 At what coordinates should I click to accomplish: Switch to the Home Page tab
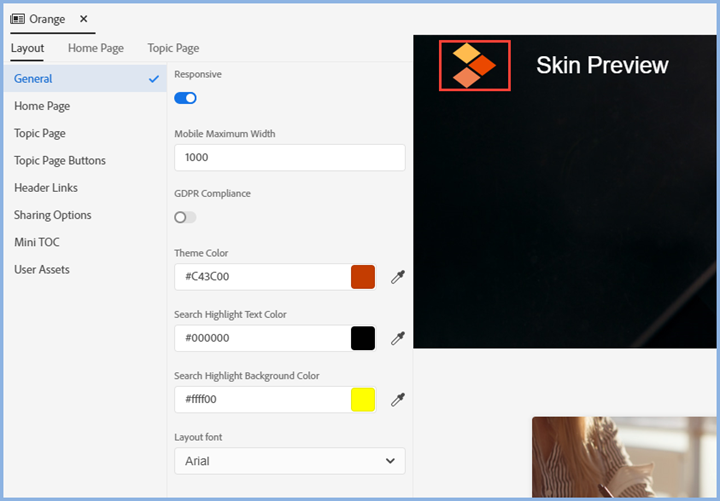[x=96, y=48]
